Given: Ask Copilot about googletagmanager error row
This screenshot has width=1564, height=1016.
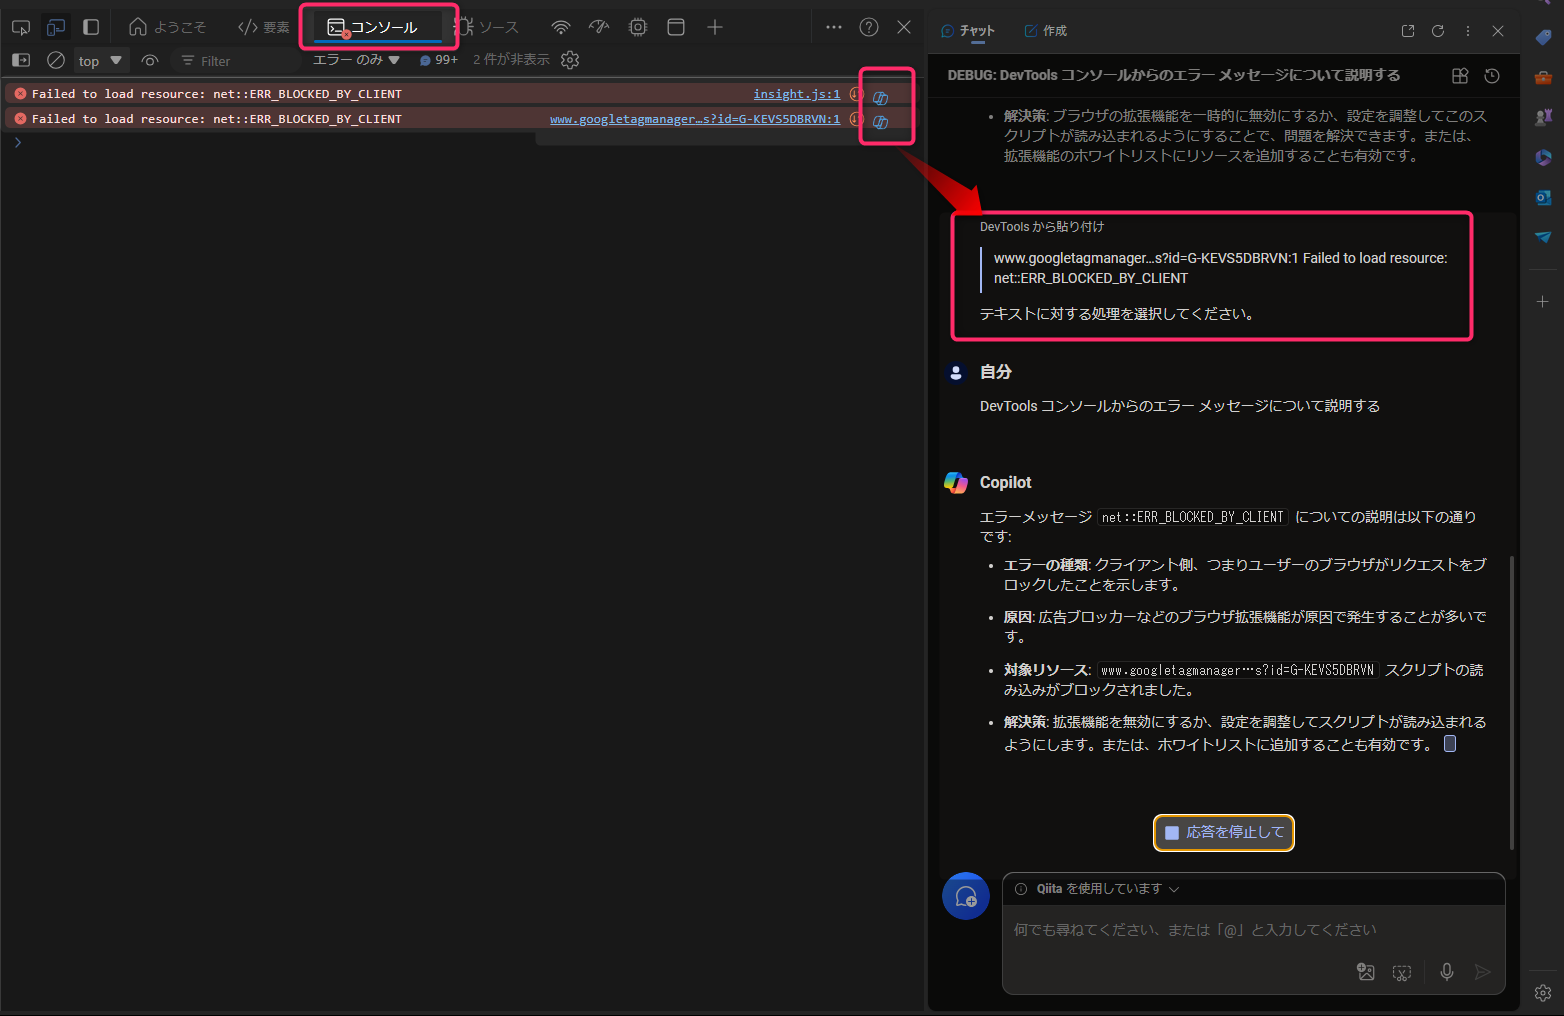Looking at the screenshot, I should (880, 122).
